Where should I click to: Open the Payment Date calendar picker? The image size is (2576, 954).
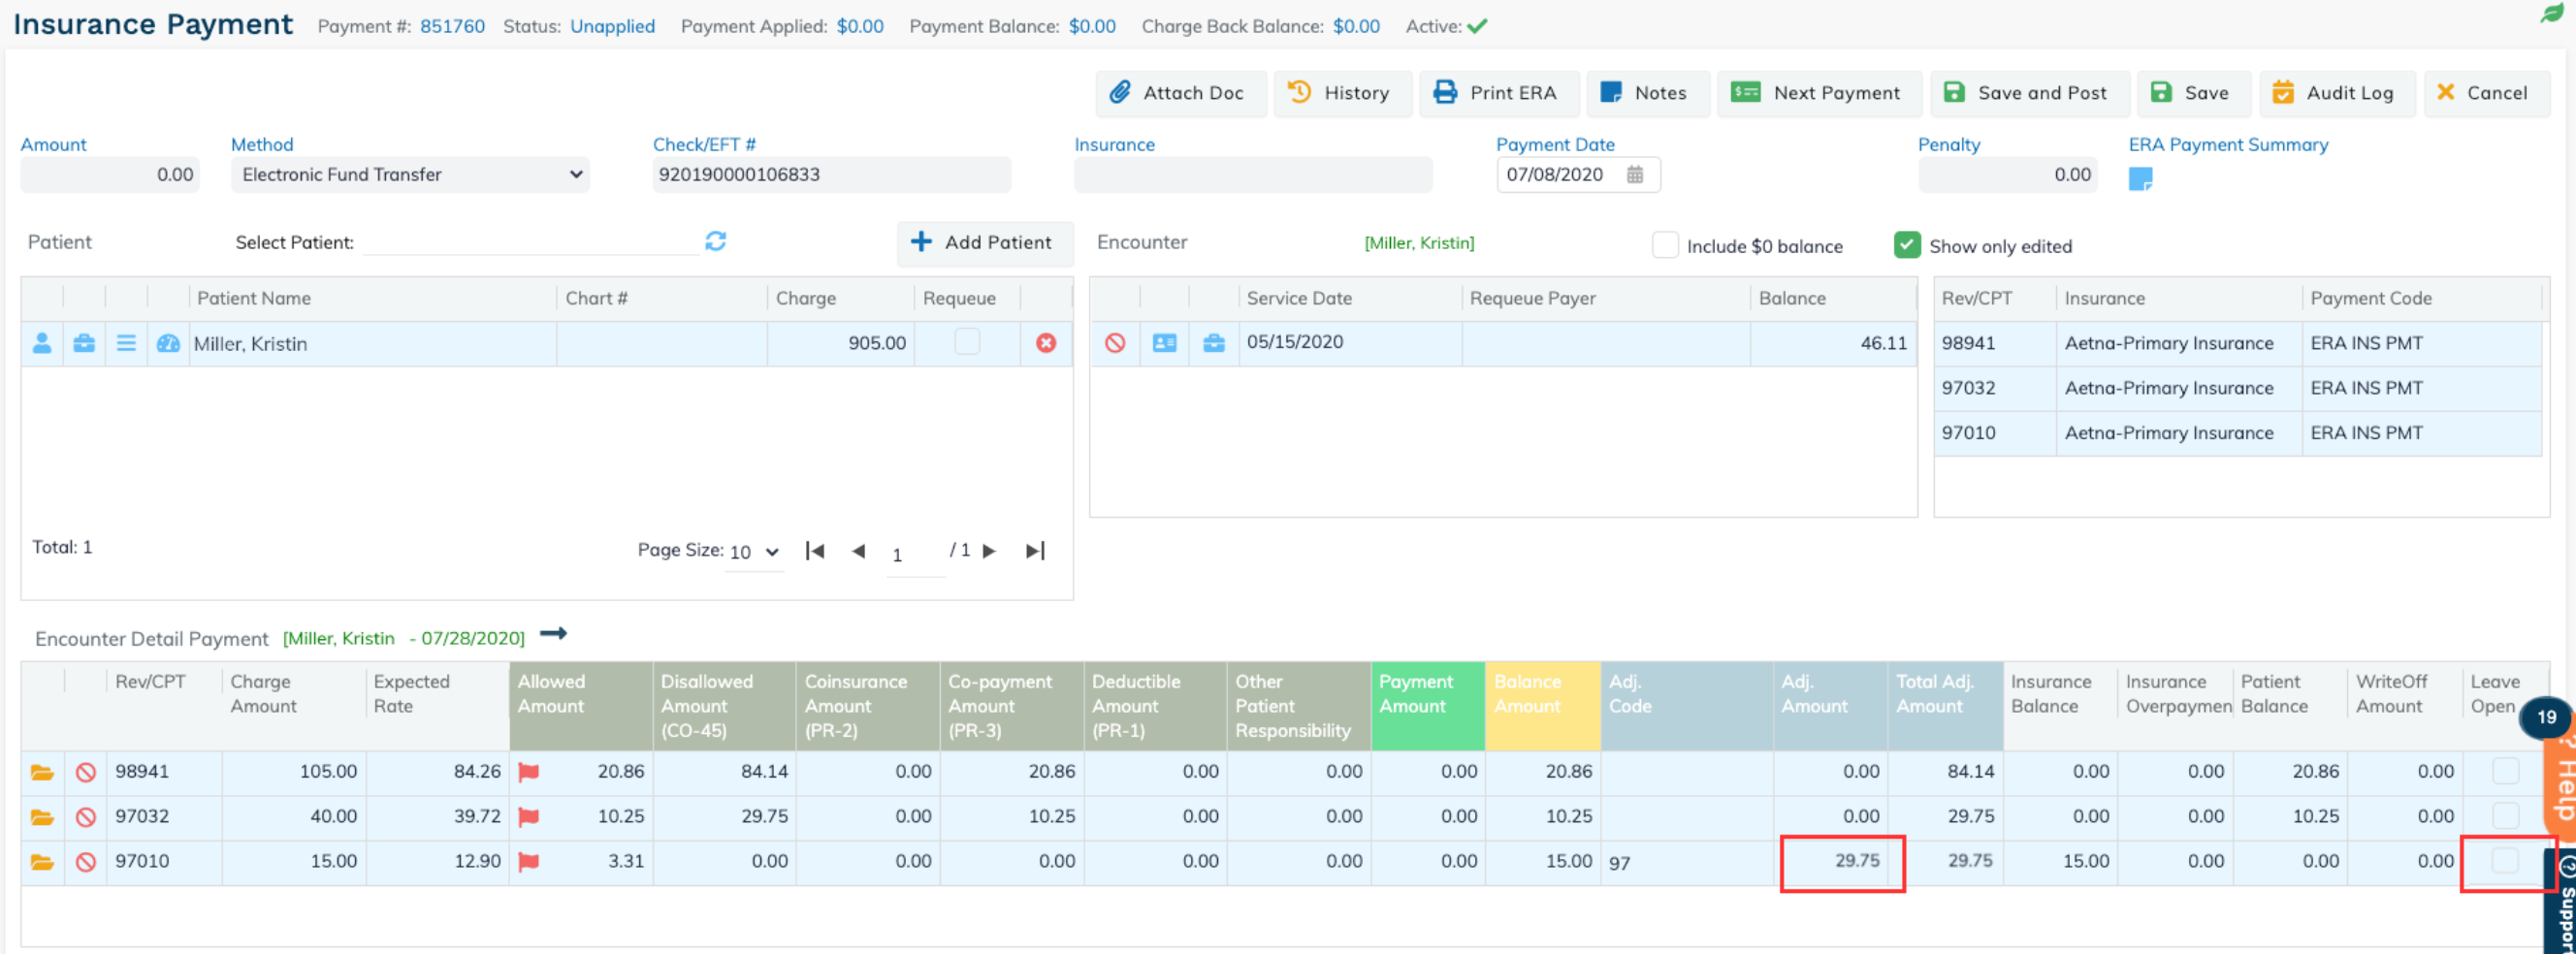pos(1637,174)
